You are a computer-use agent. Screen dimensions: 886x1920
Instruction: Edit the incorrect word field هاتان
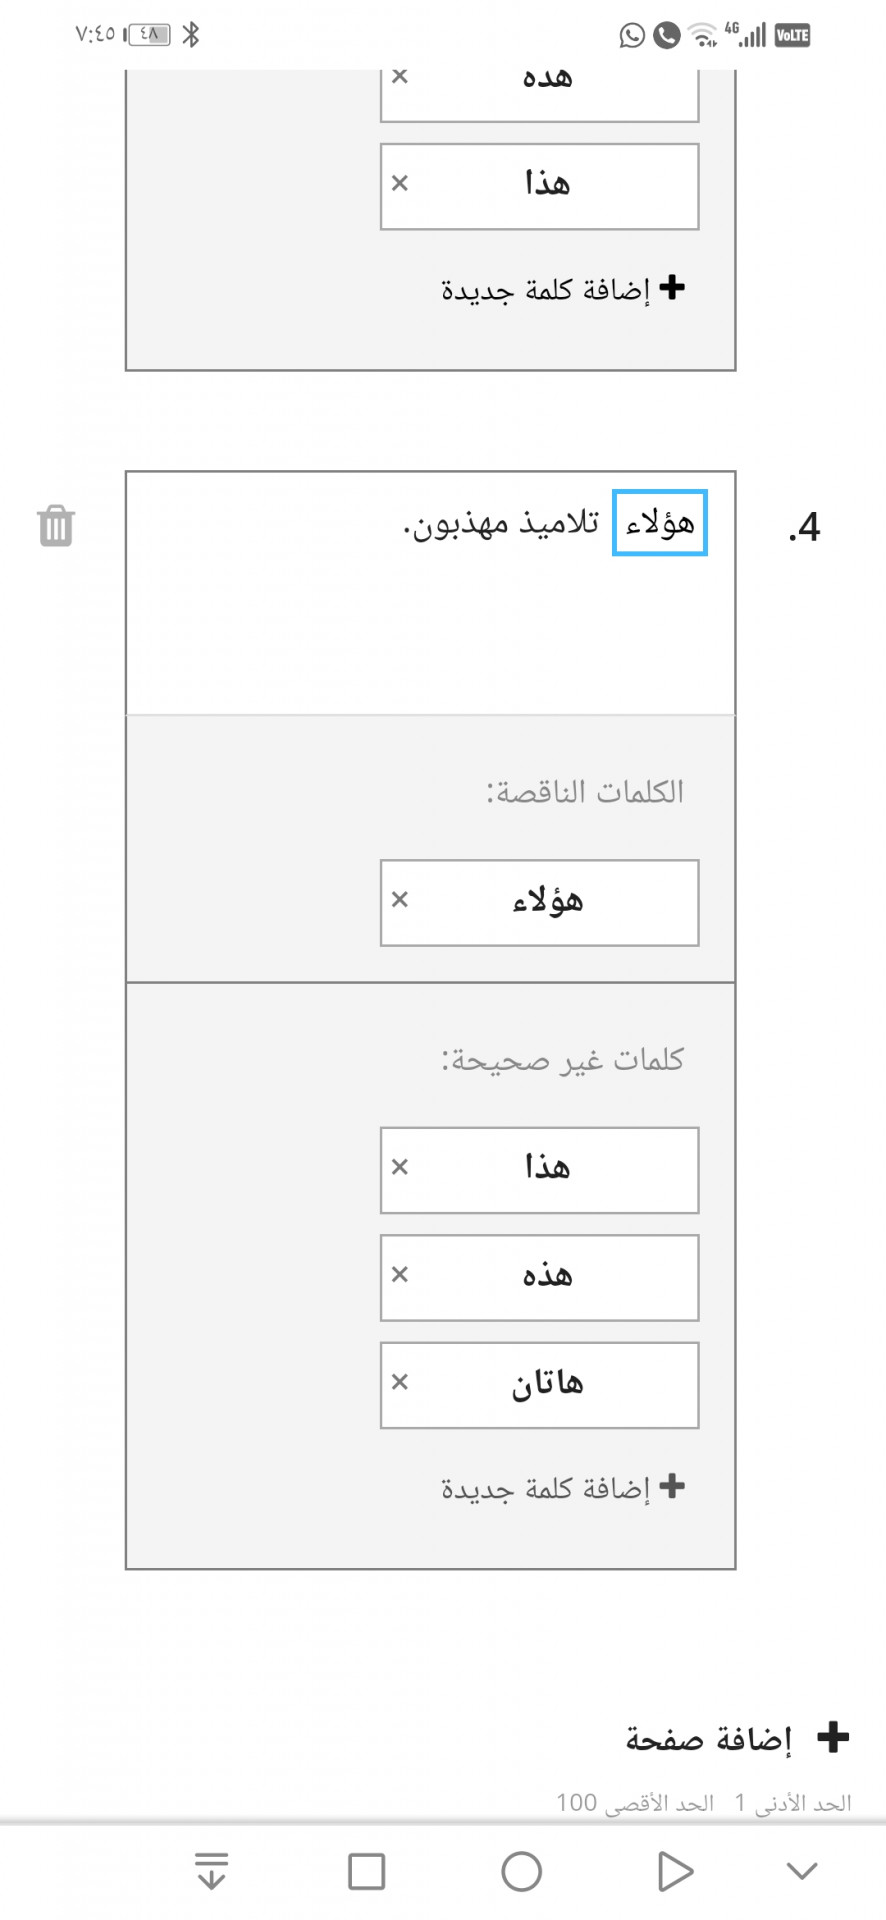(540, 1385)
